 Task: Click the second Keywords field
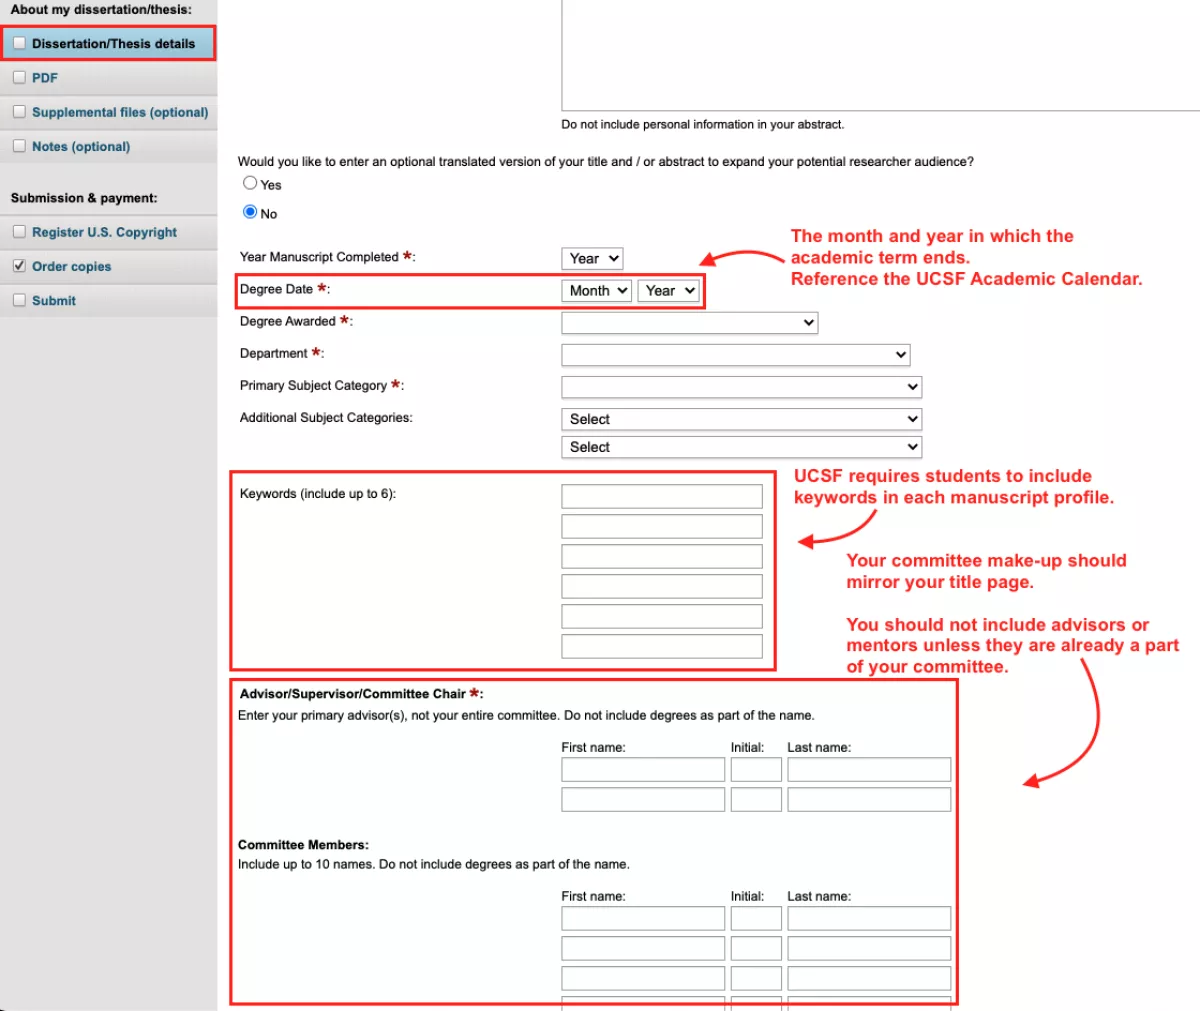[662, 526]
